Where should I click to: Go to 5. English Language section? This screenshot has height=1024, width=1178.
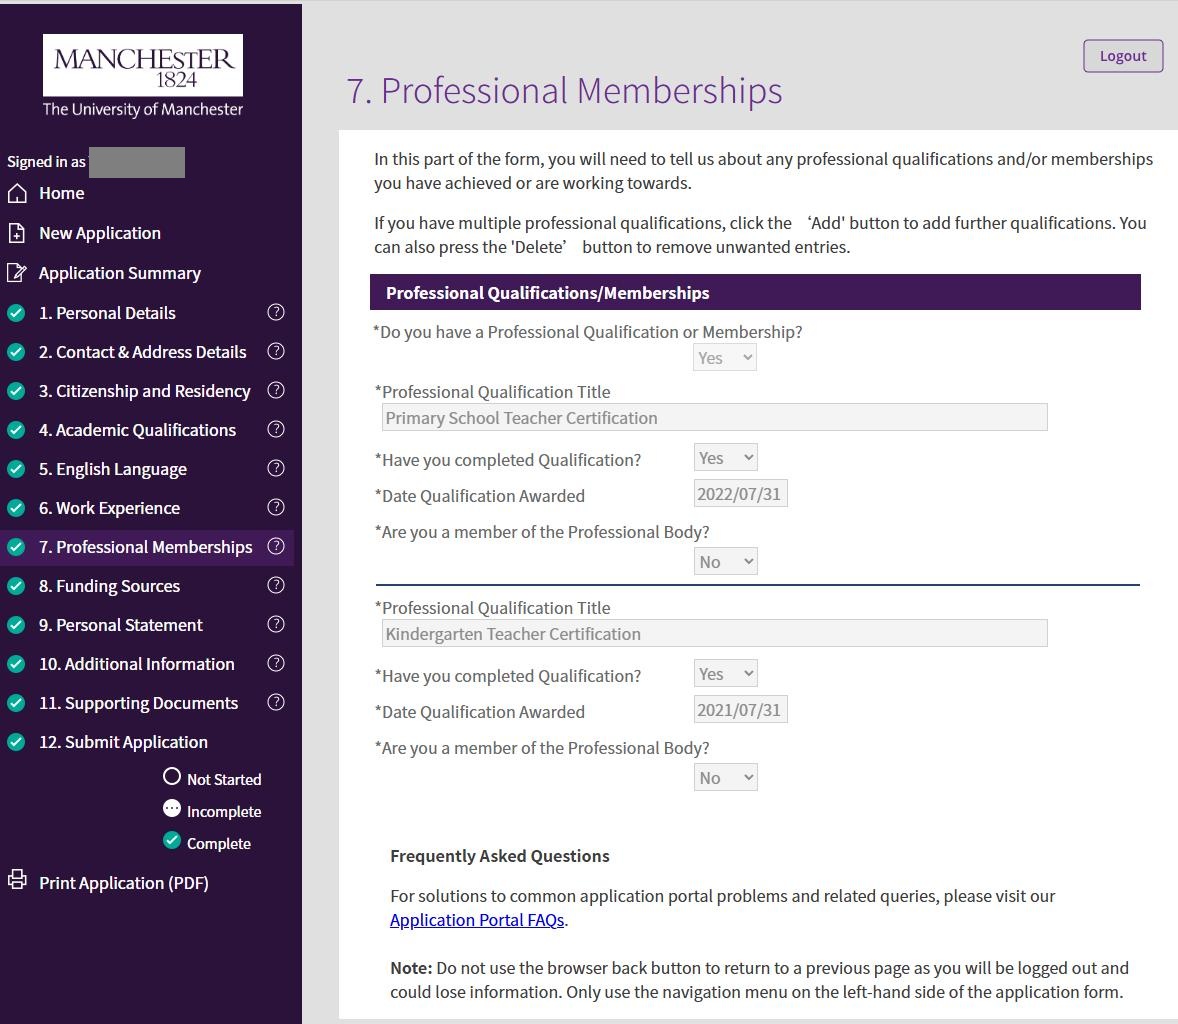click(x=112, y=469)
